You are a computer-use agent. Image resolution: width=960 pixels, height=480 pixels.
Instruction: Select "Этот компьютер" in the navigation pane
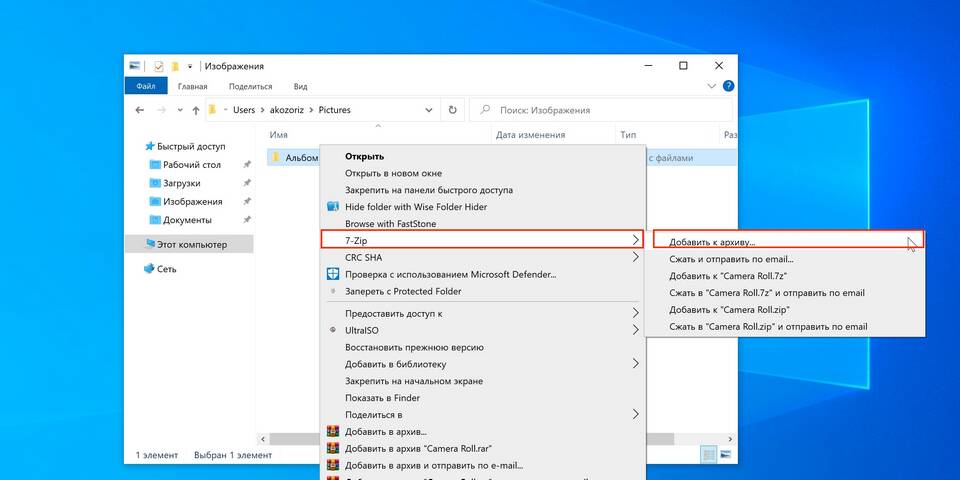[x=192, y=244]
